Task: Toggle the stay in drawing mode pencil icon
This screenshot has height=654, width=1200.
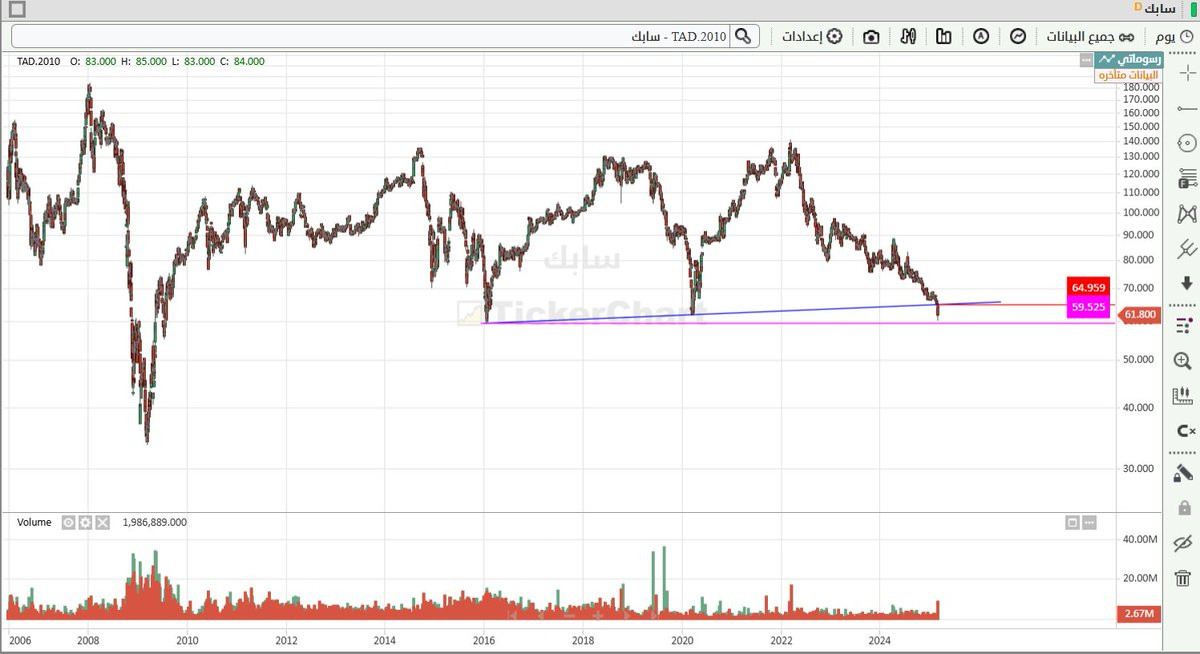Action: click(1184, 473)
